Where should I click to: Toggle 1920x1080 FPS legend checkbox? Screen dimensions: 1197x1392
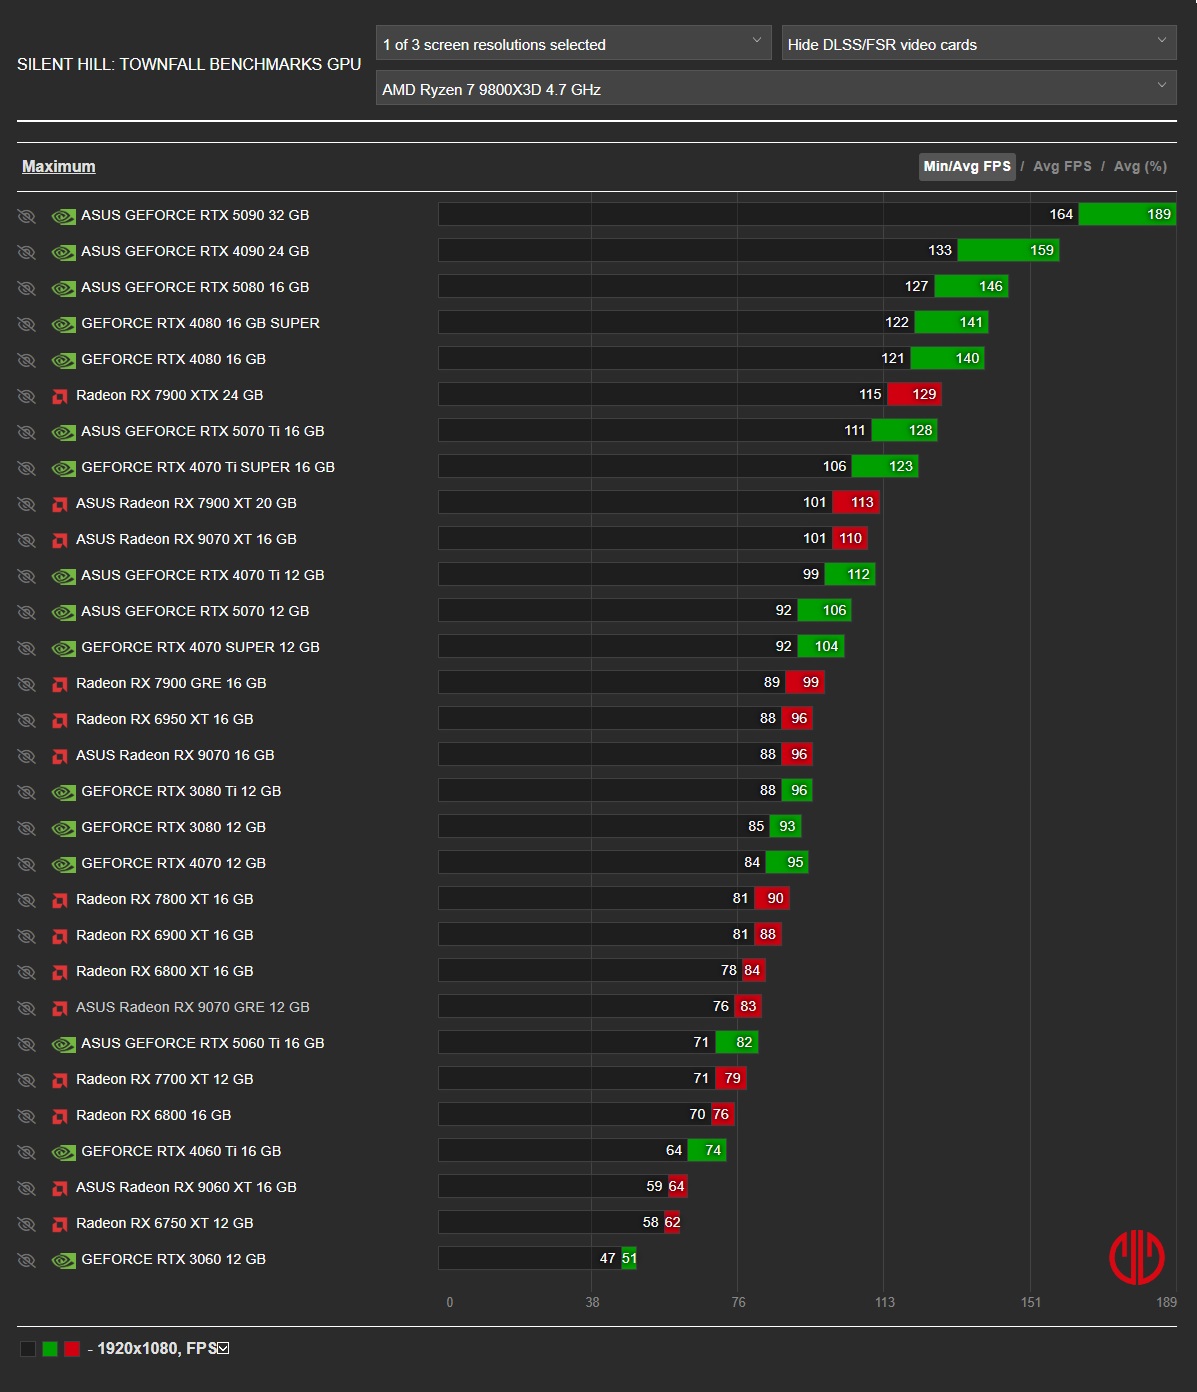(x=223, y=1348)
